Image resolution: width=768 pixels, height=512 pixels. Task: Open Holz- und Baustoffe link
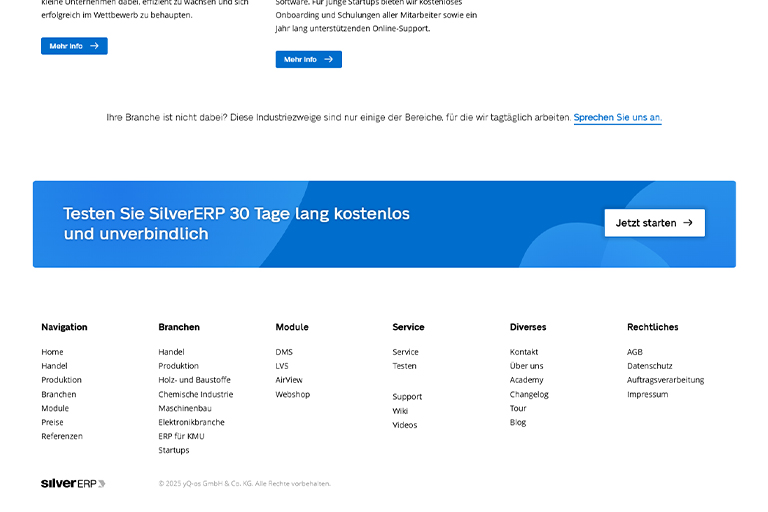pos(194,380)
